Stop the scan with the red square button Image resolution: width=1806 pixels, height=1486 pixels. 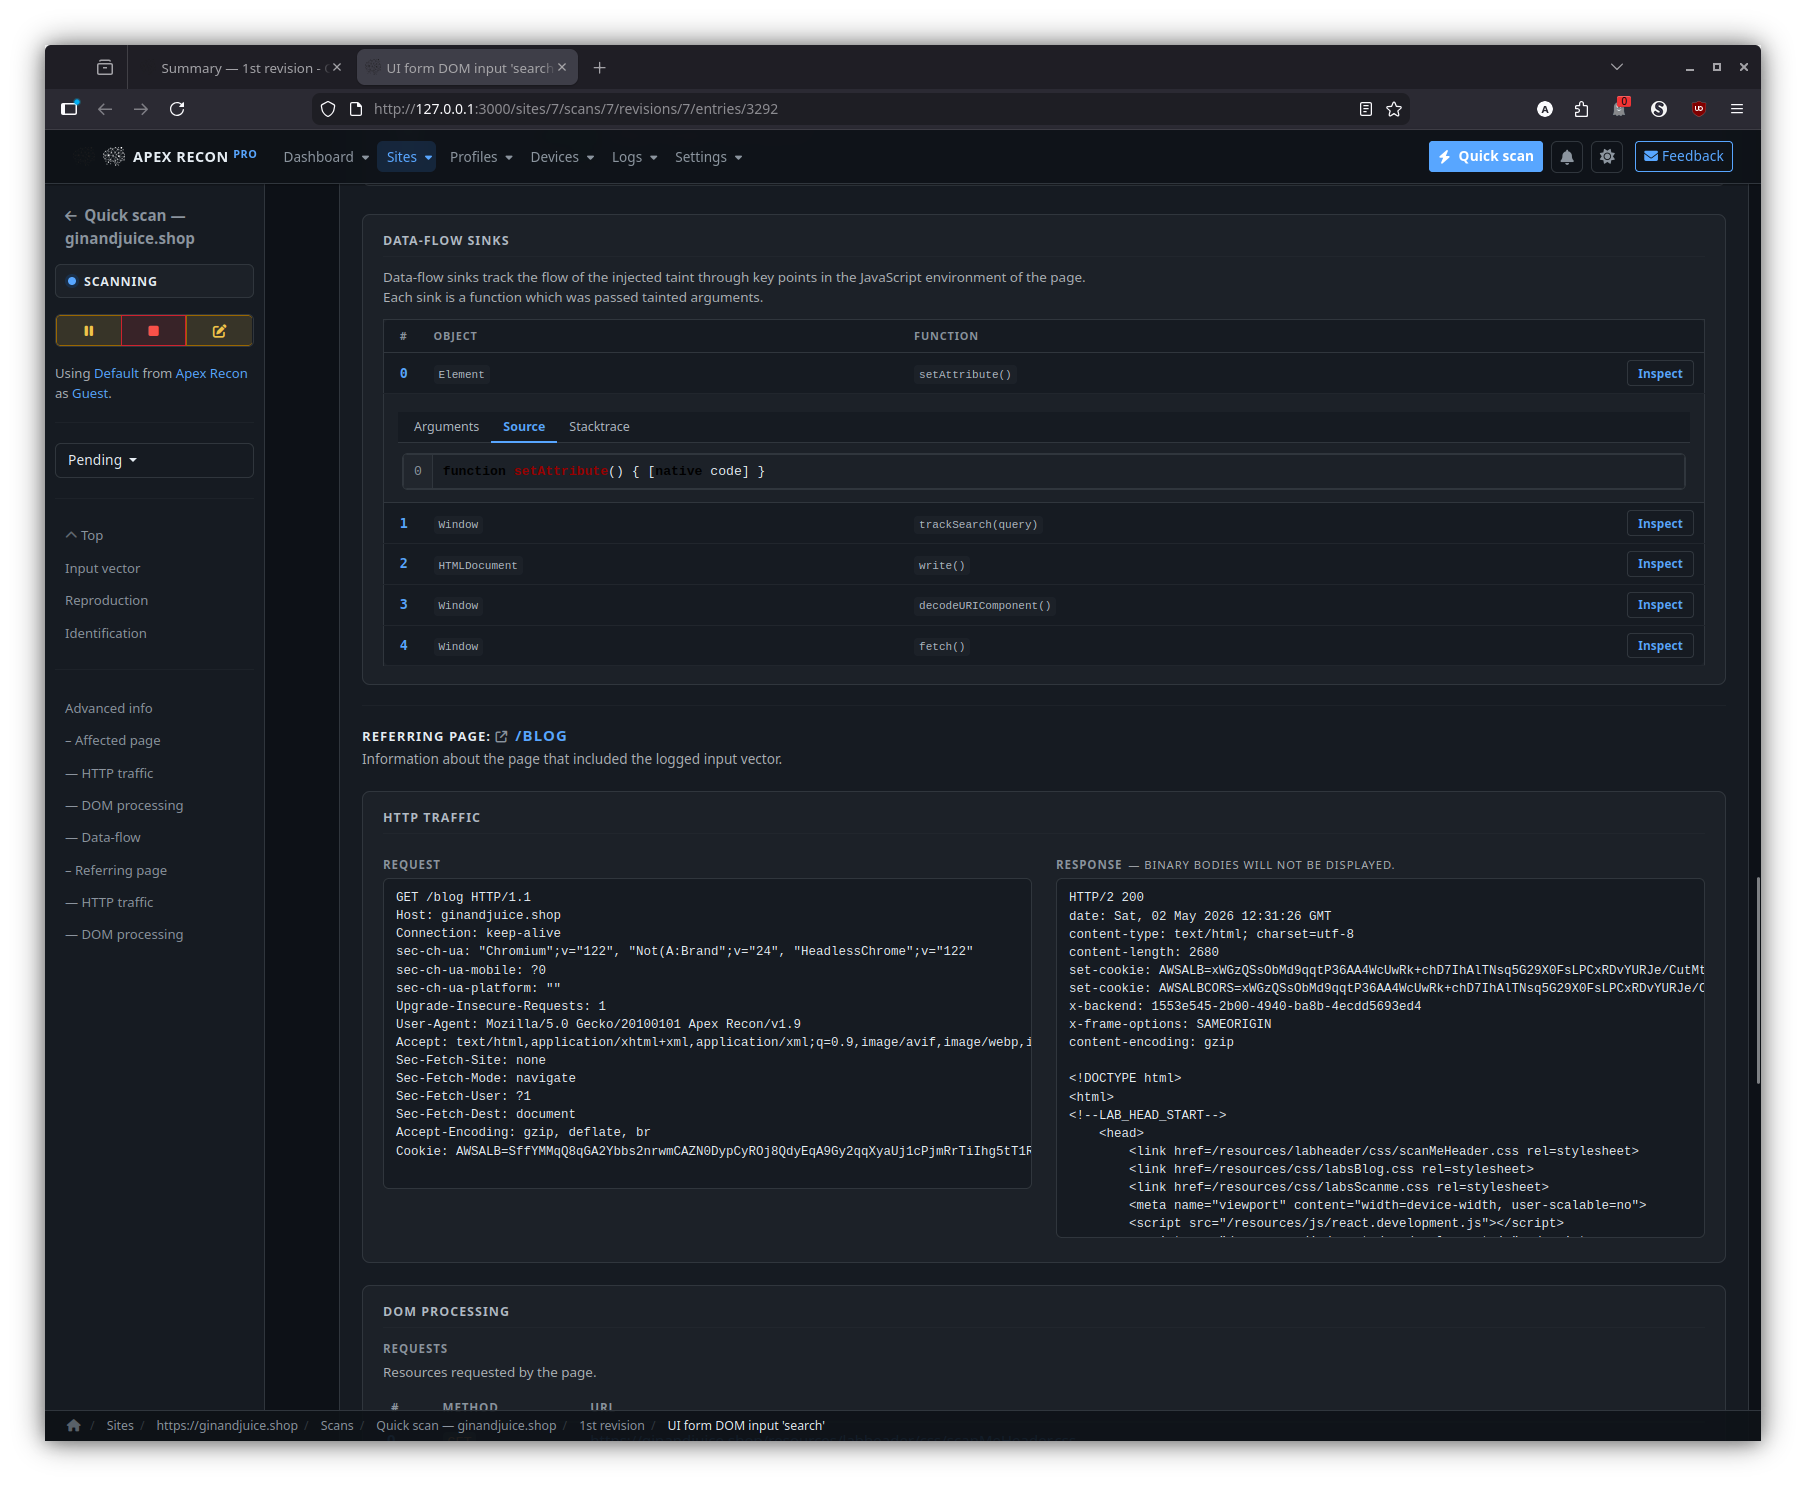pyautogui.click(x=154, y=331)
